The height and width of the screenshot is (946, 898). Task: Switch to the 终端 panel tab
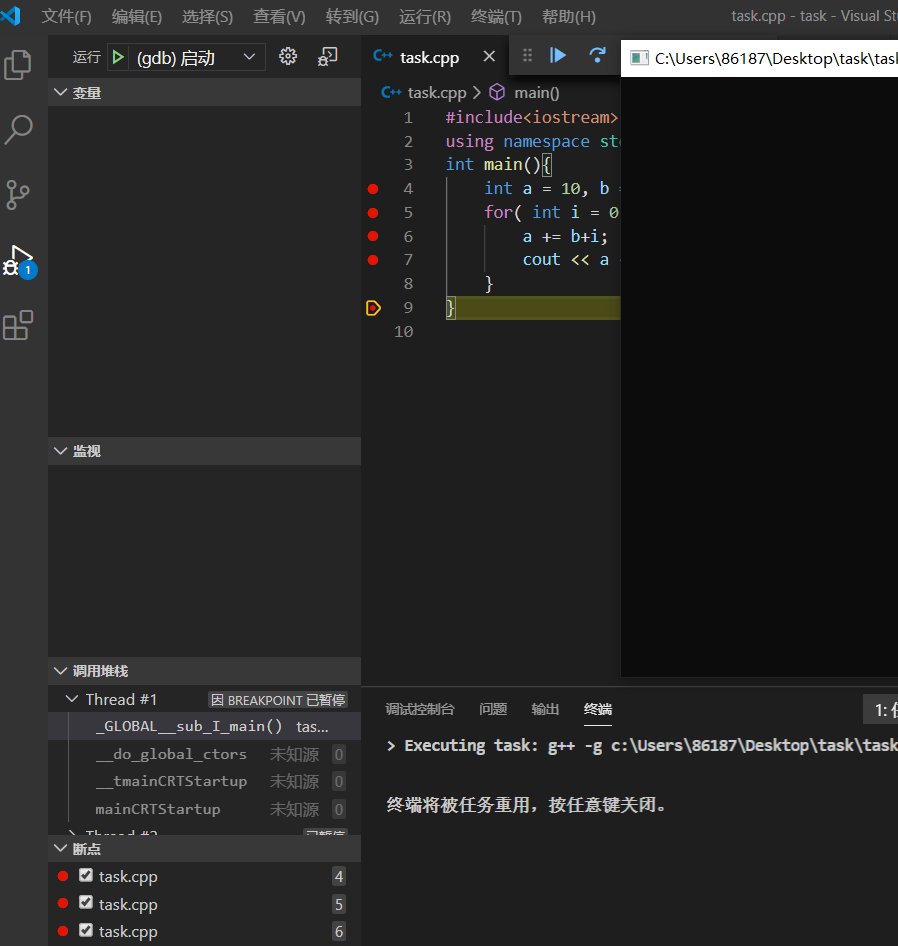598,709
